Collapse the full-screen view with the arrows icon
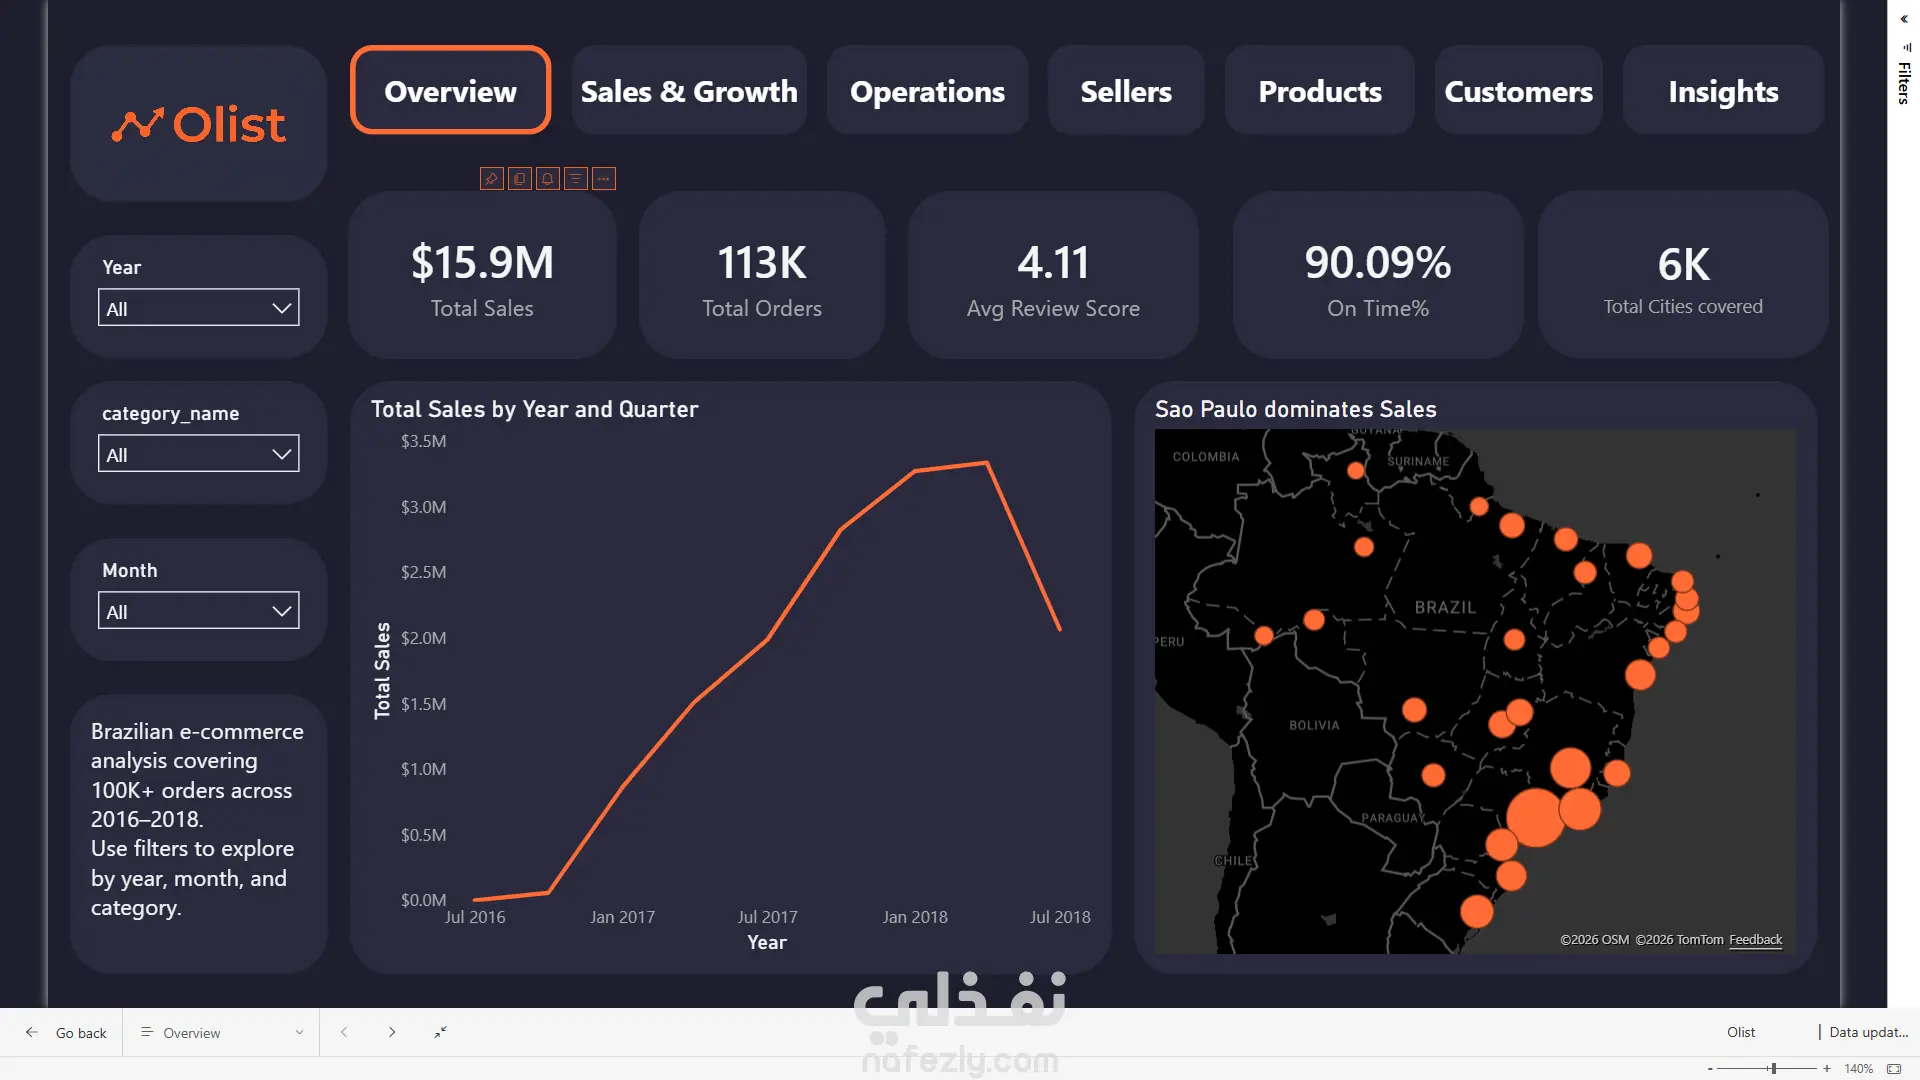1920x1080 pixels. click(440, 1032)
